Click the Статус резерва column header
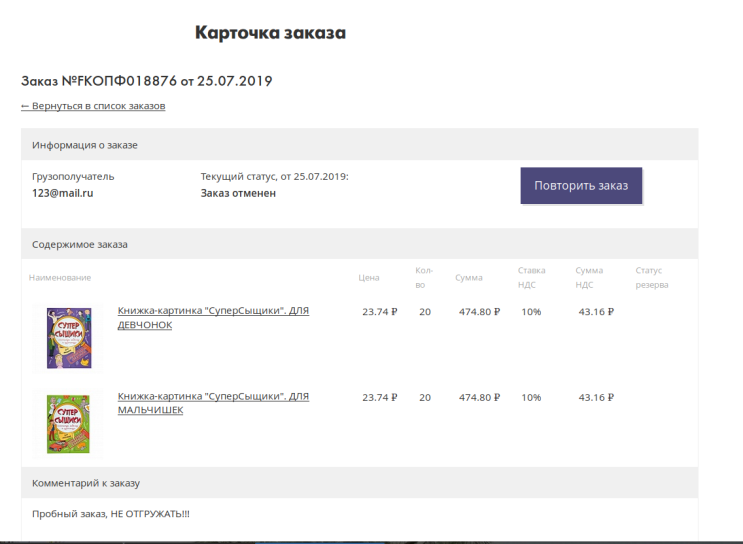Screen dimensions: 743x544 652,278
